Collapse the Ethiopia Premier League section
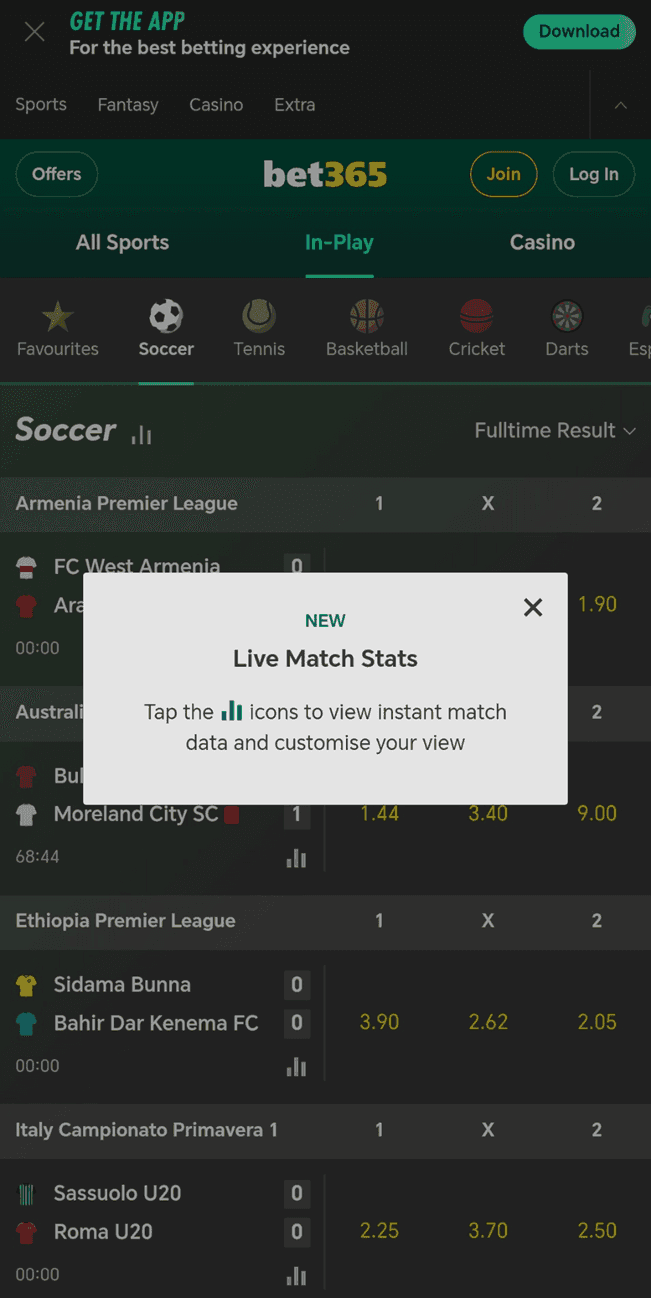651x1298 pixels. (x=126, y=921)
